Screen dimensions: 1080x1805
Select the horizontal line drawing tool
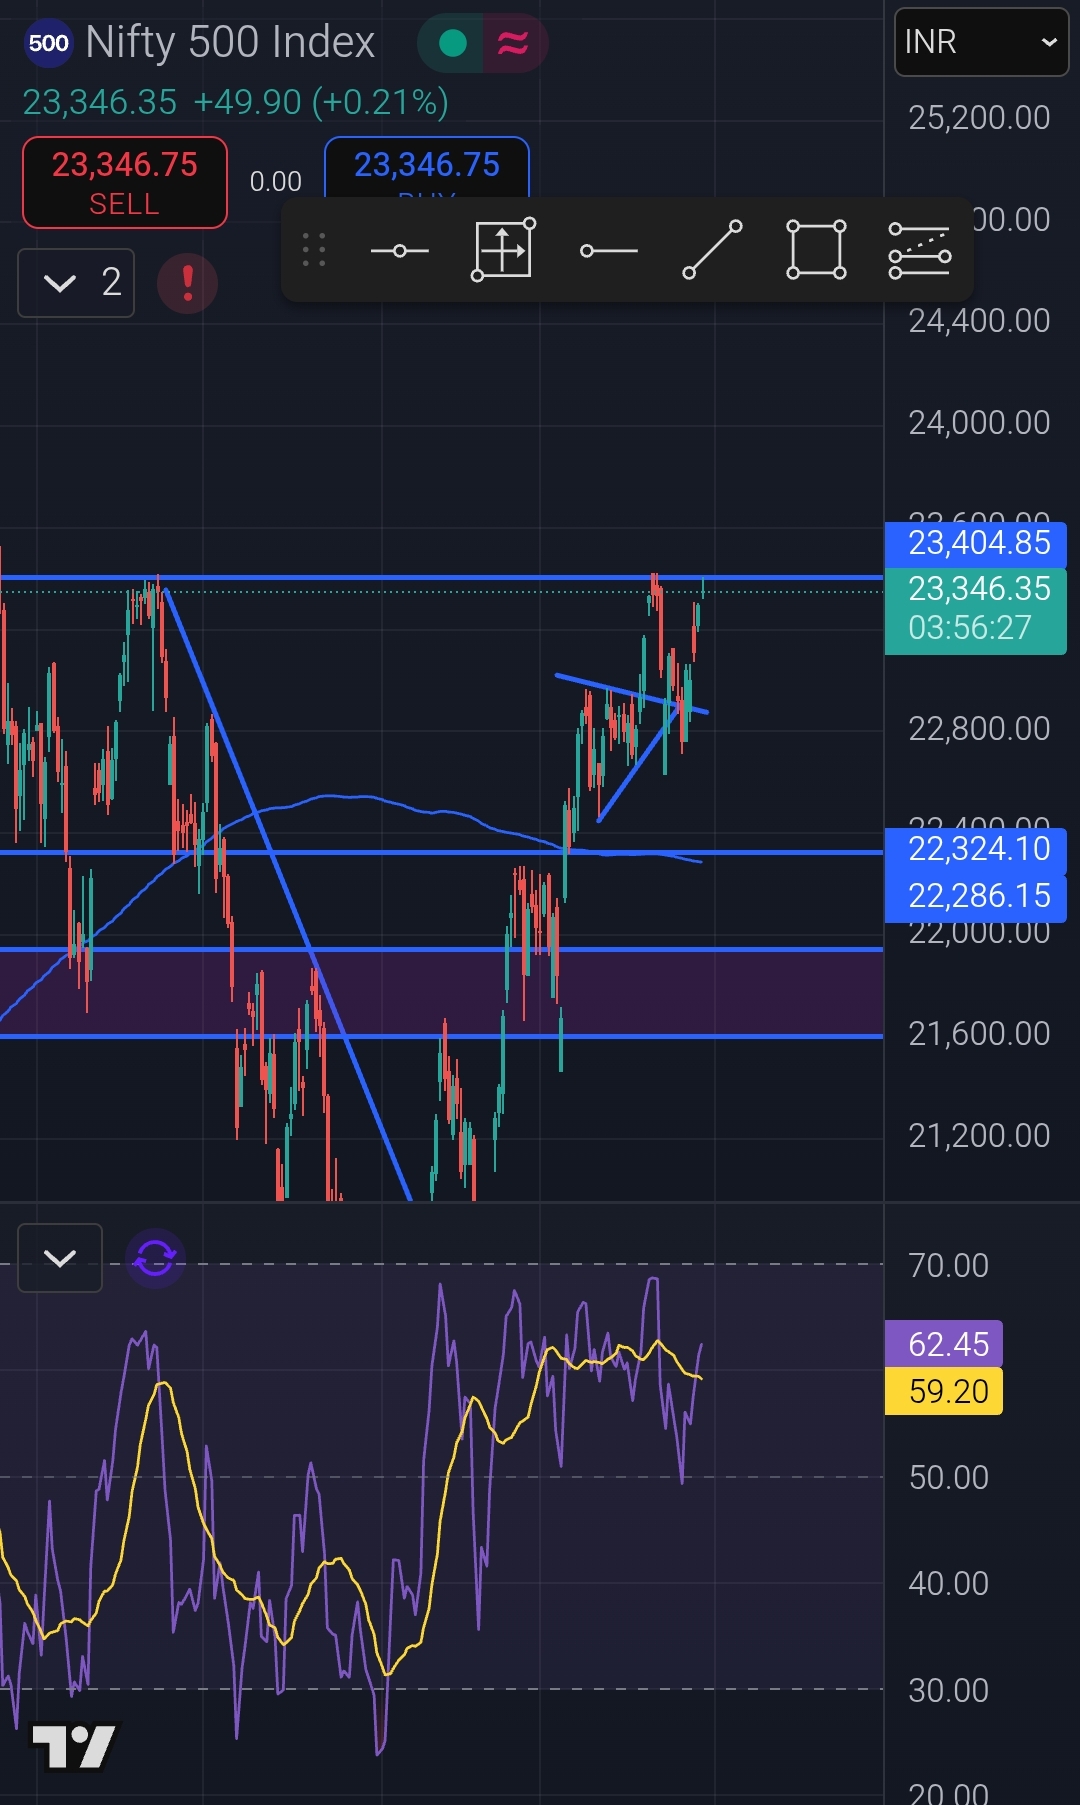[399, 250]
